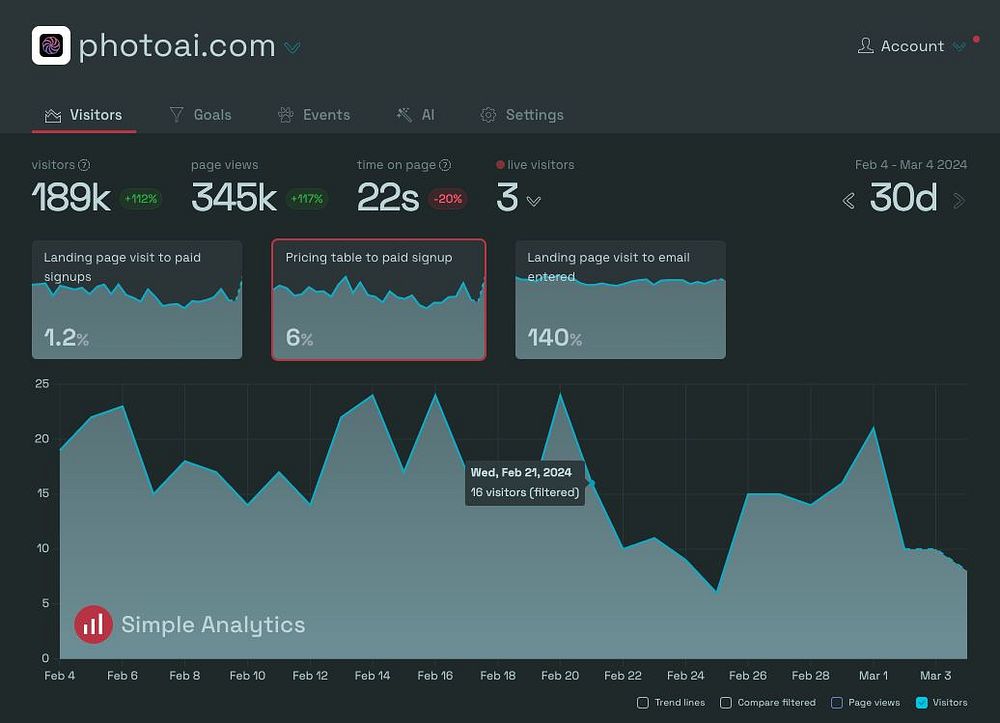The height and width of the screenshot is (723, 1000).
Task: Click the Feb 21 data point on chart
Action: pos(591,483)
